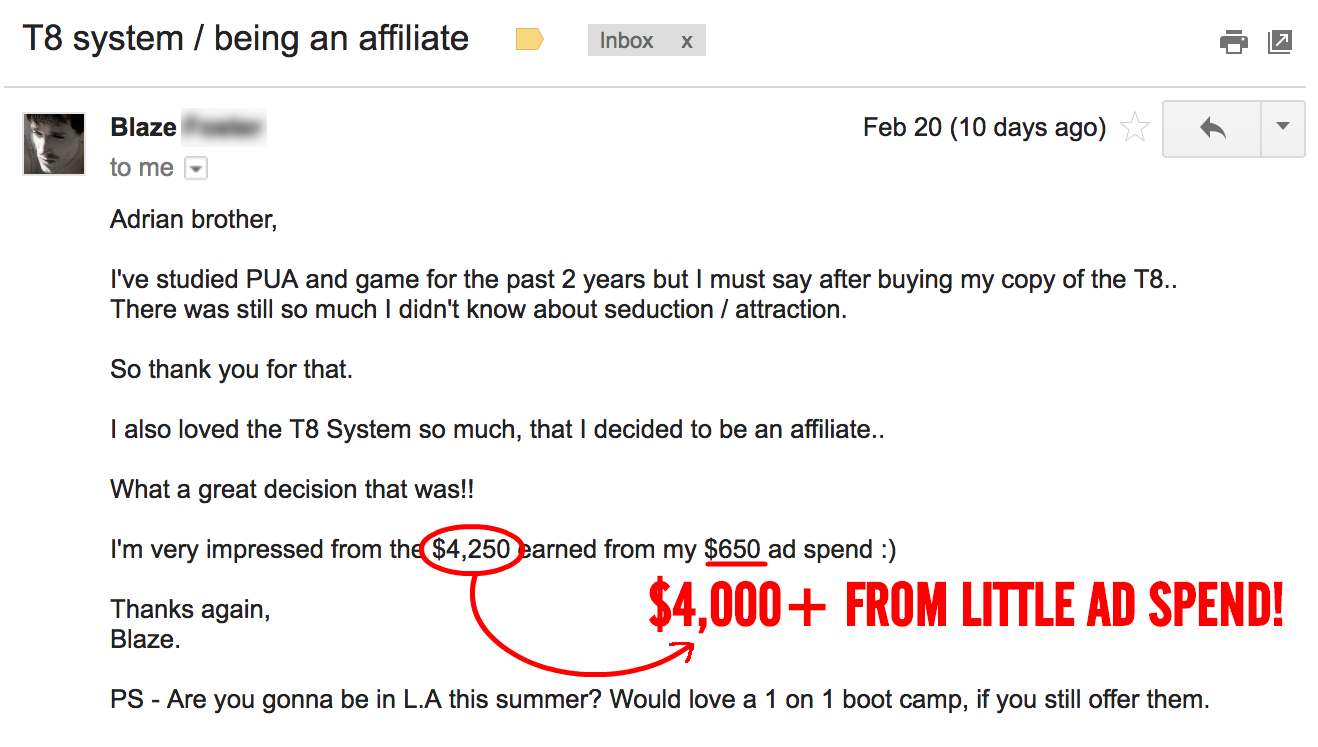1318x747 pixels.
Task: Click the yellow importance marker beside the subject
Action: (x=529, y=40)
